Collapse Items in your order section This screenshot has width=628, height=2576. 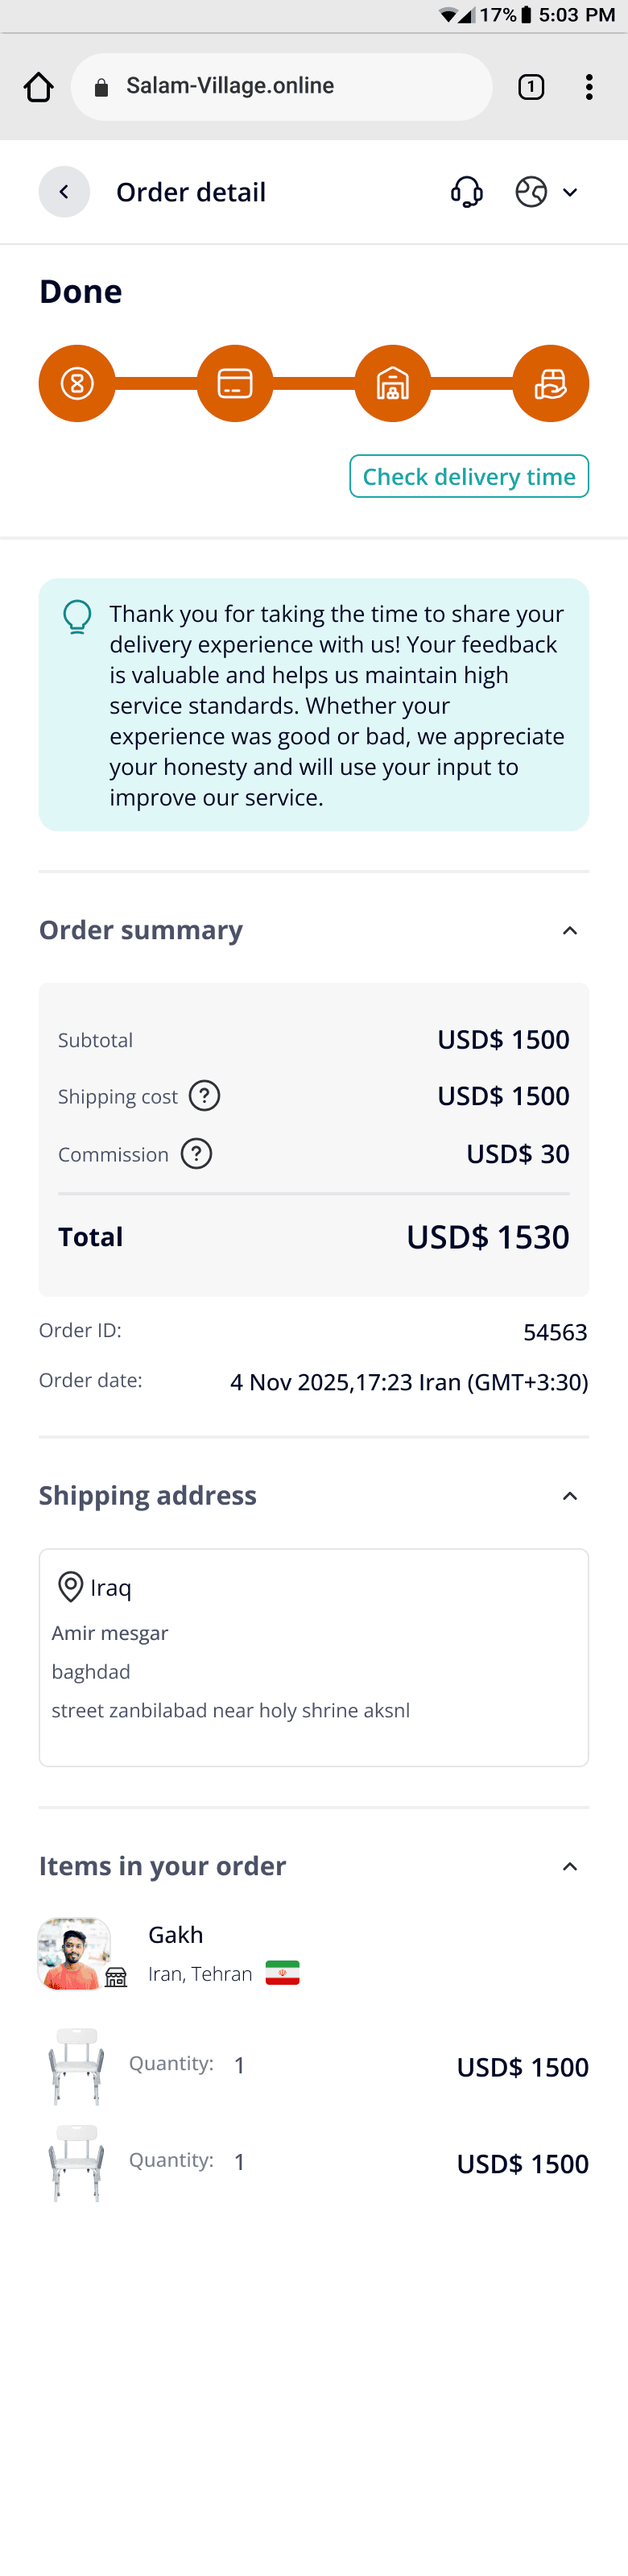570,1867
